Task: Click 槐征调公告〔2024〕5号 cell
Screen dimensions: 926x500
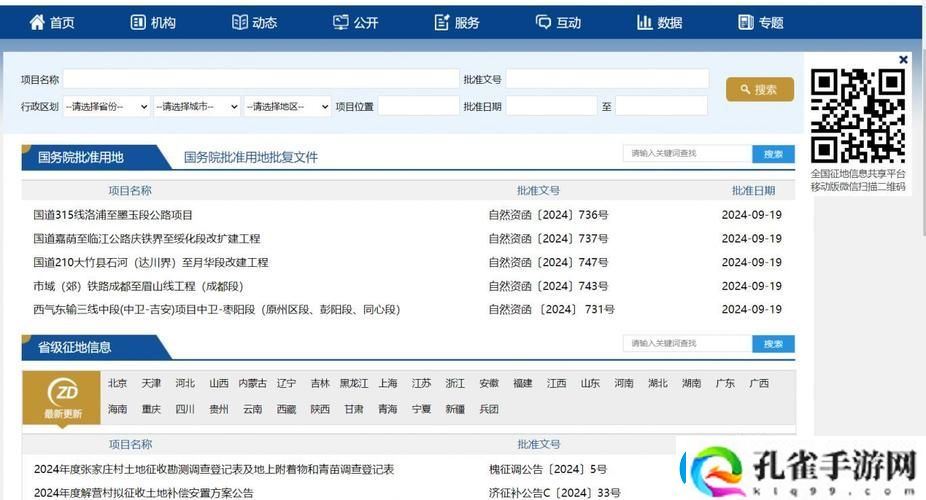Action: tap(547, 469)
